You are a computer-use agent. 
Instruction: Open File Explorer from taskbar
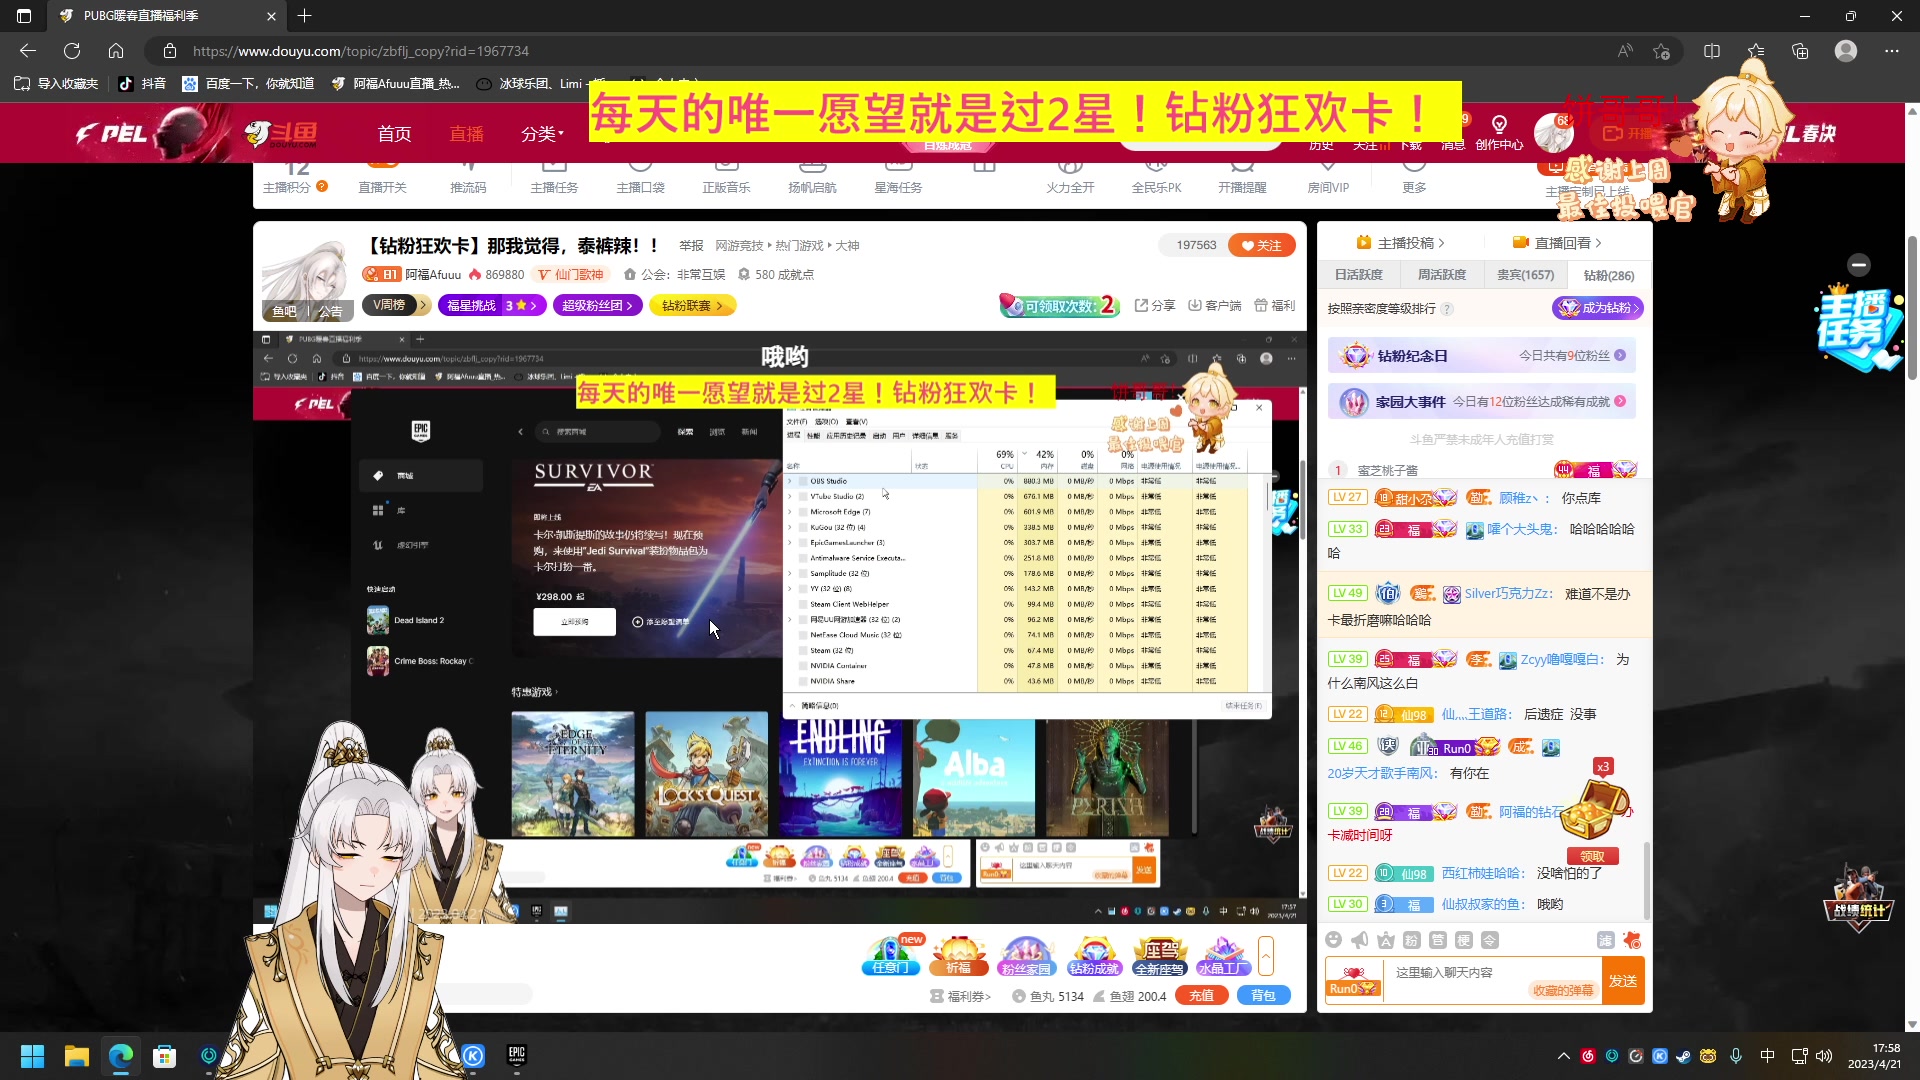(x=77, y=1056)
